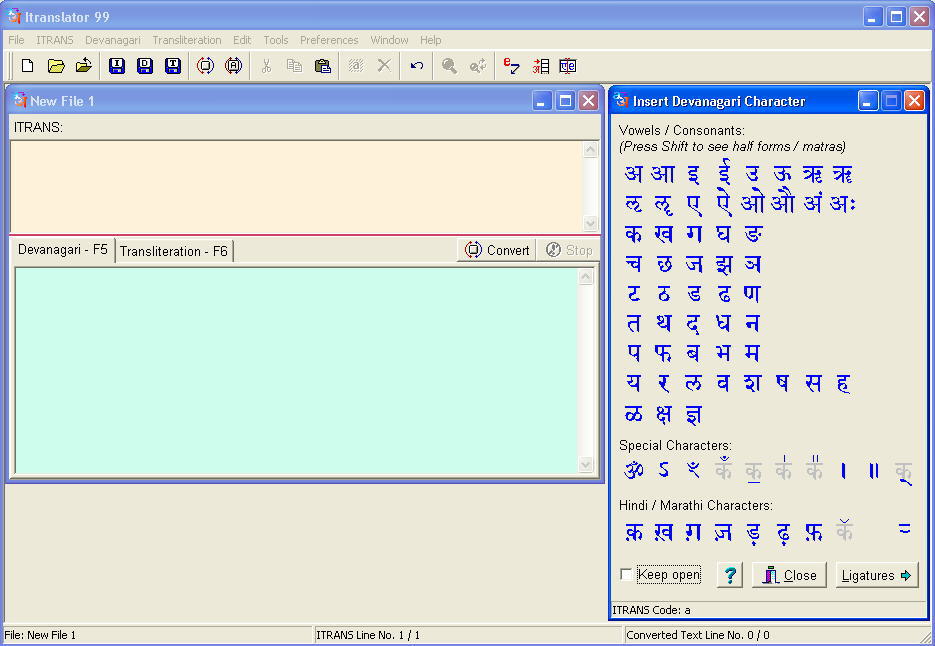Open the Devanagari menu
This screenshot has height=646, width=935.
click(x=113, y=40)
